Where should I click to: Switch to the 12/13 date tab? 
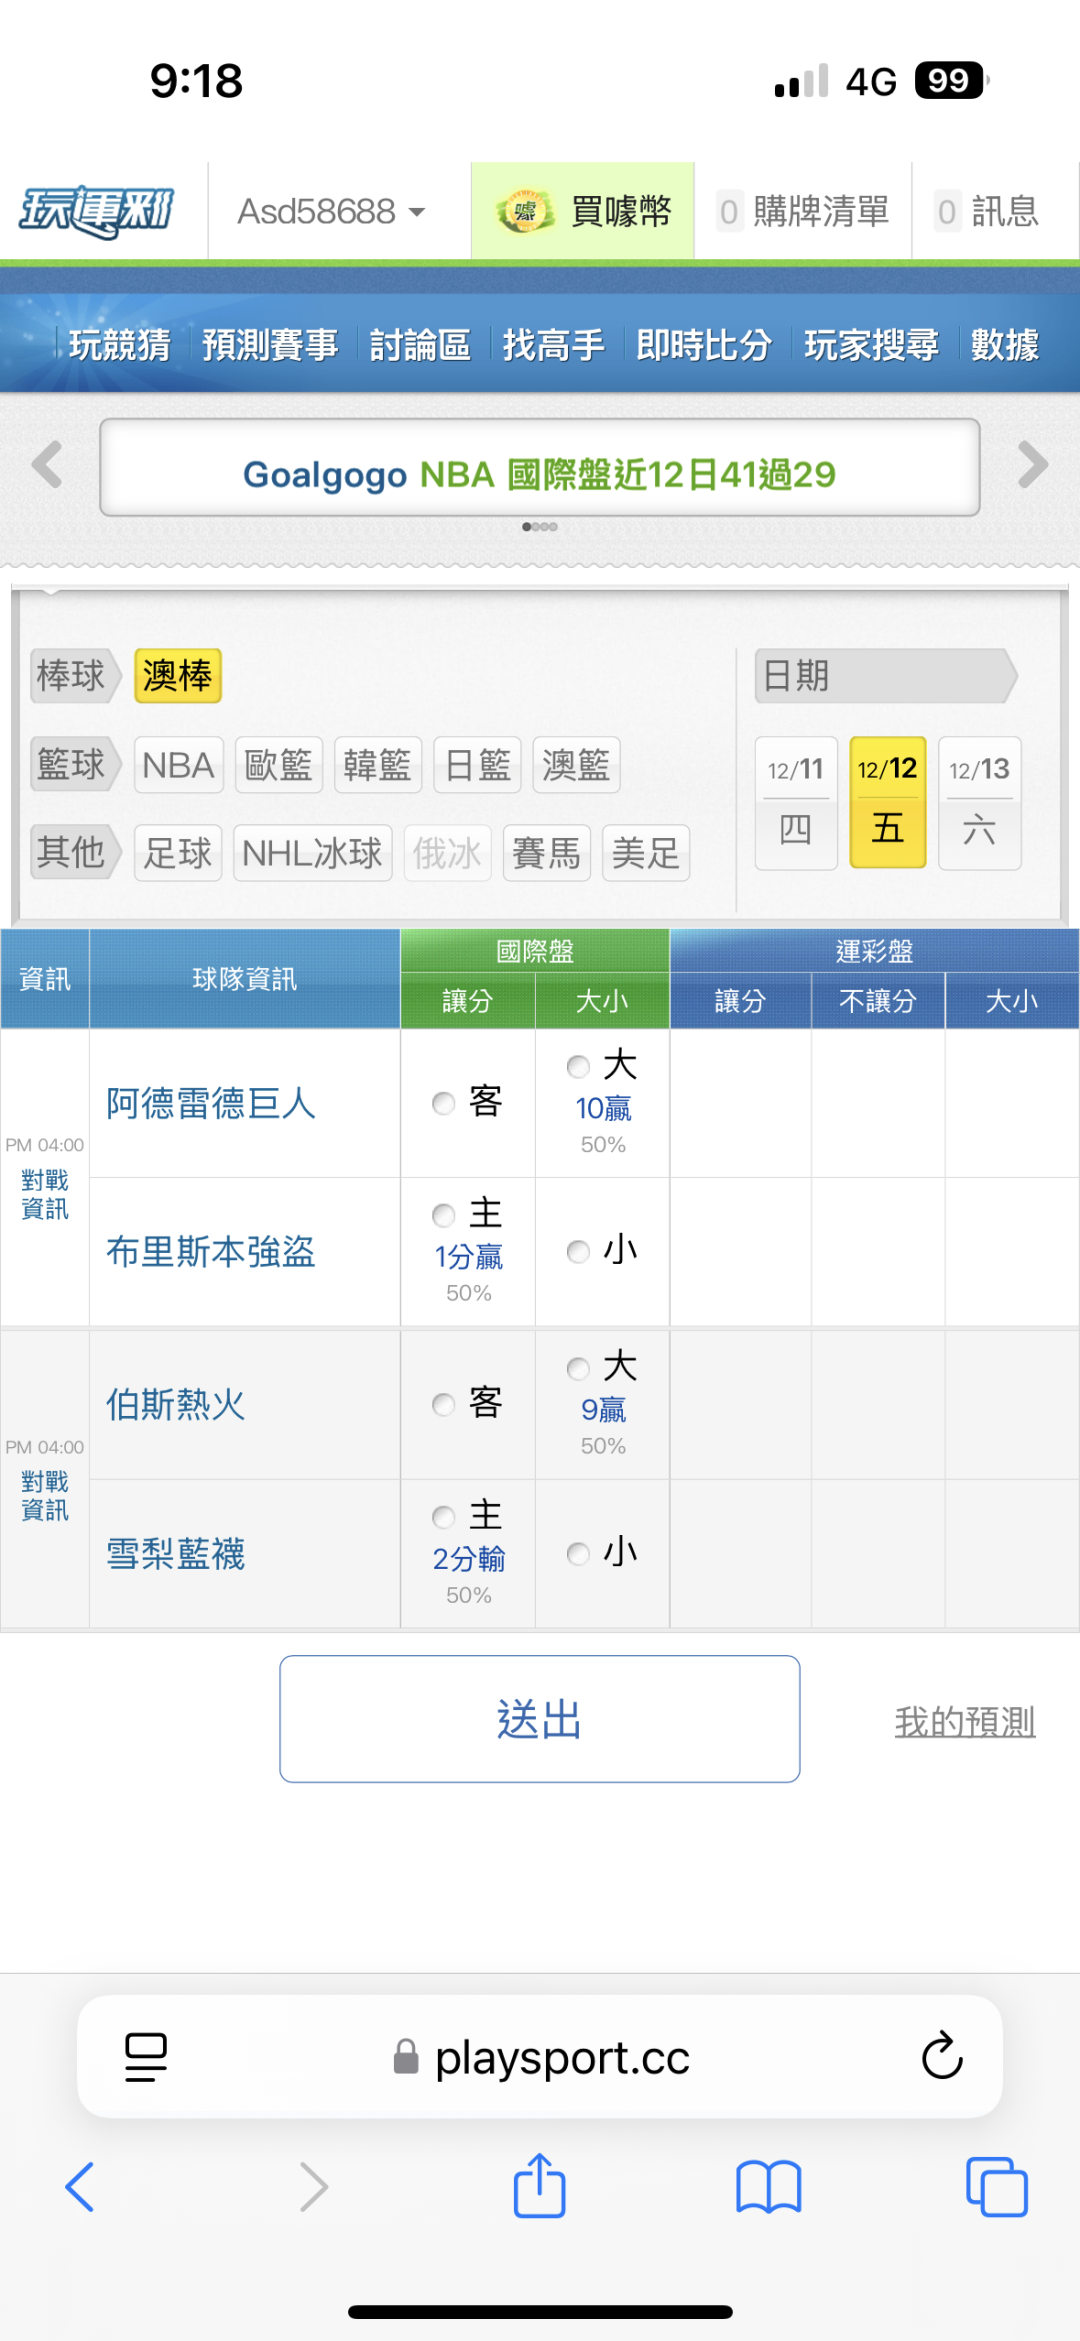pyautogui.click(x=979, y=802)
